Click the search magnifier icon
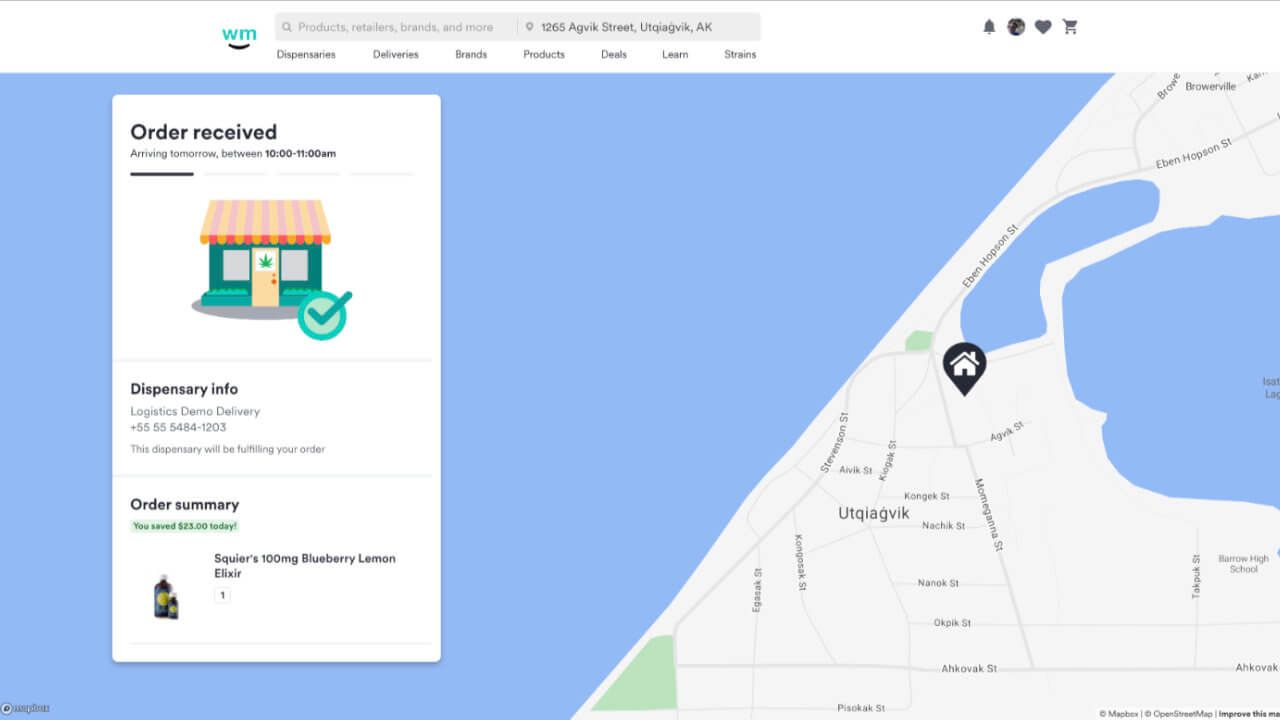This screenshot has width=1280, height=720. click(x=287, y=27)
